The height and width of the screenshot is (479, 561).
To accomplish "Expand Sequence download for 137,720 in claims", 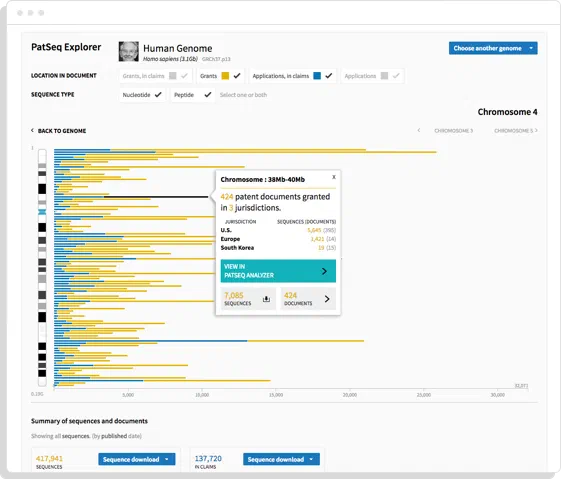I will 281,459.
